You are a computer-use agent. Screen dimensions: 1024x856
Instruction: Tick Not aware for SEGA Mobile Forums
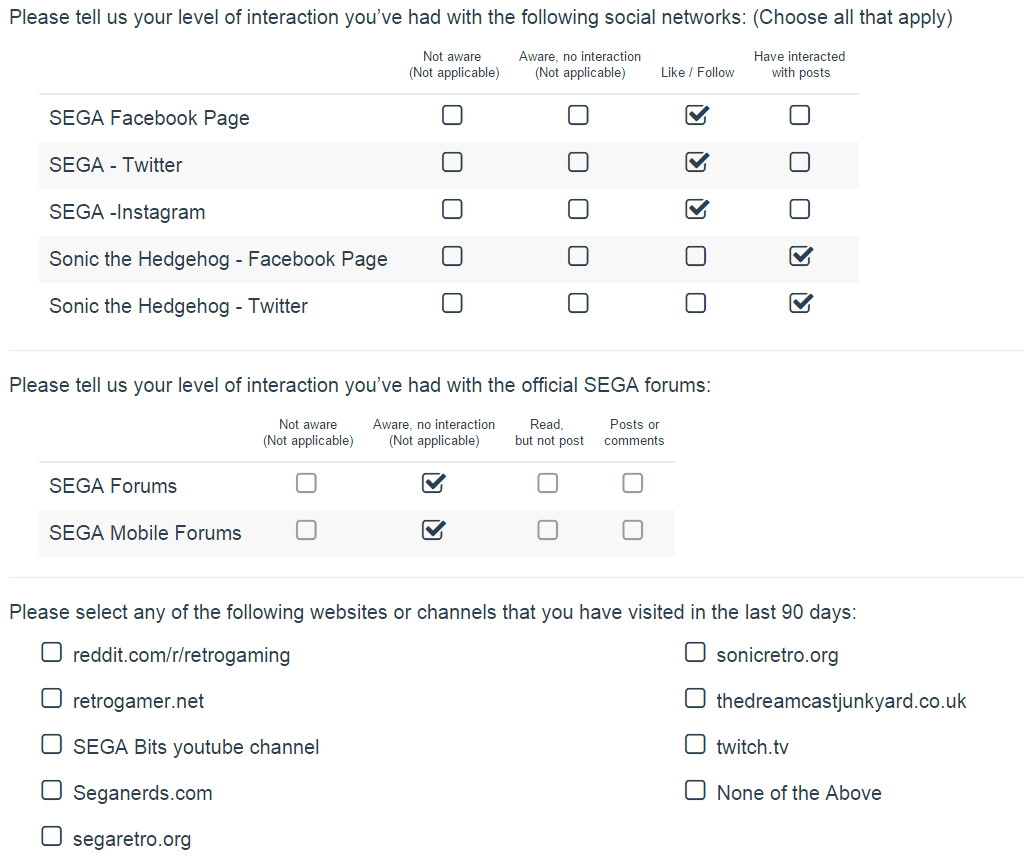306,531
